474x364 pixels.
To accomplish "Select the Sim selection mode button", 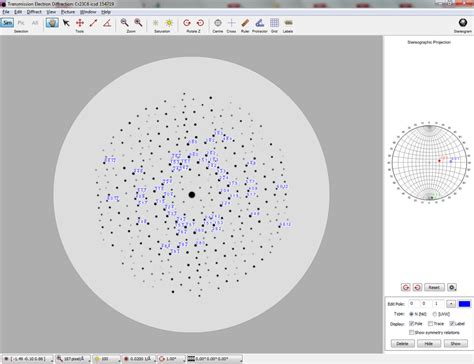I will pyautogui.click(x=7, y=23).
